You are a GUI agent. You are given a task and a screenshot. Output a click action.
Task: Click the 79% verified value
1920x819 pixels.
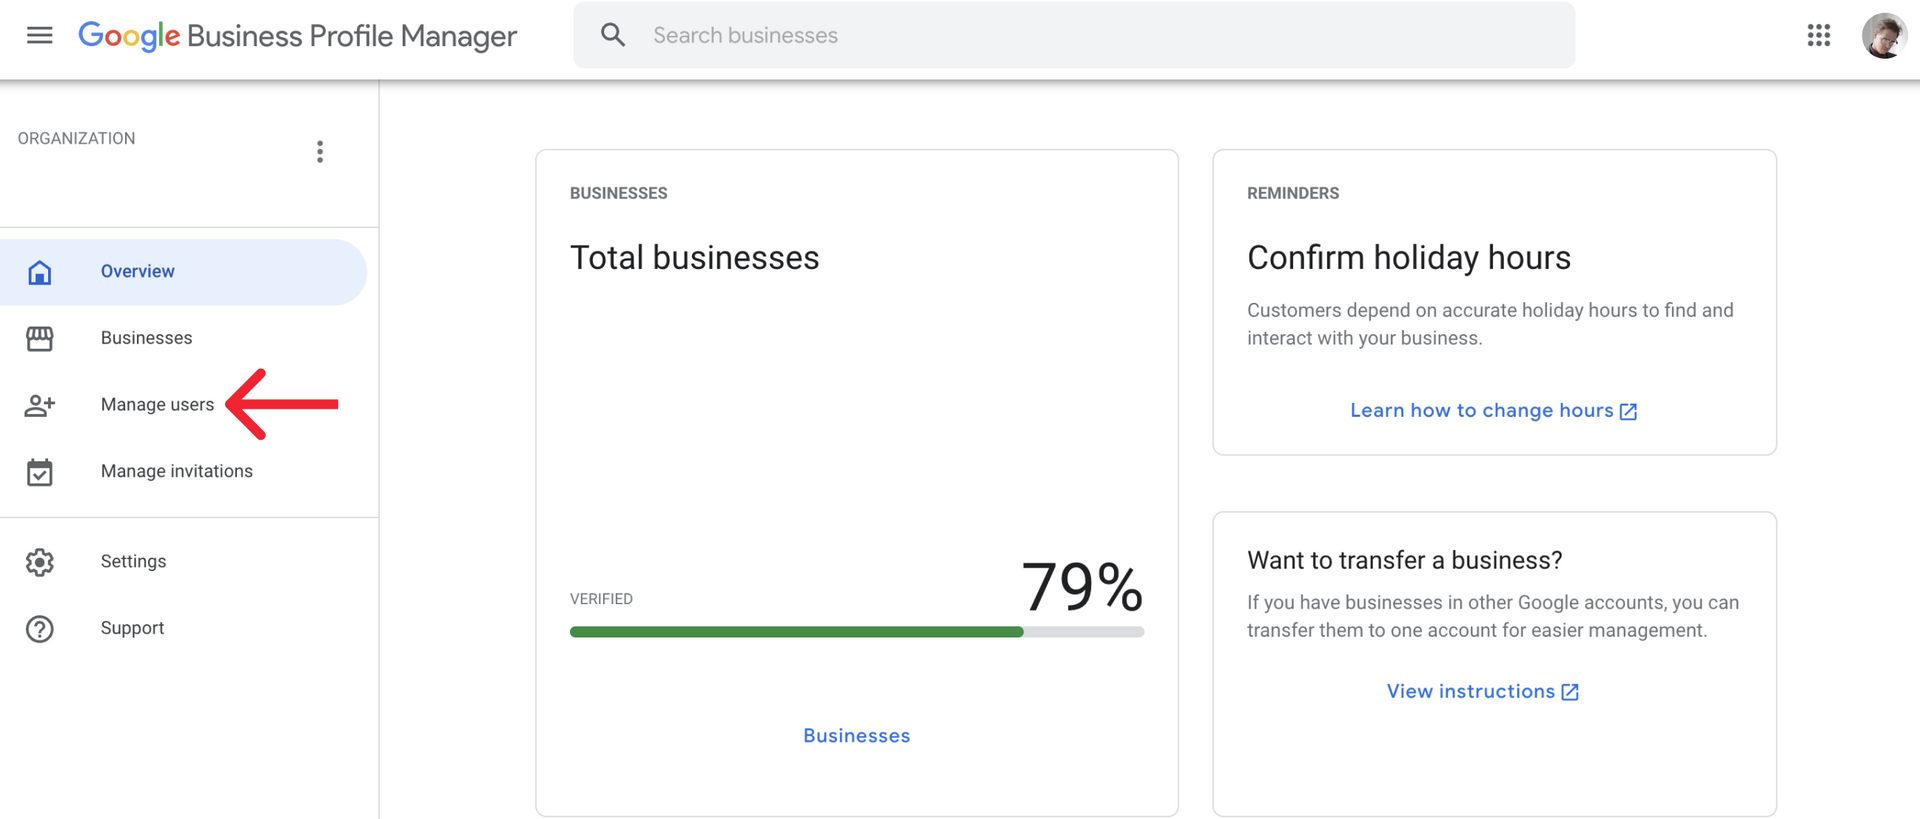coord(1082,586)
